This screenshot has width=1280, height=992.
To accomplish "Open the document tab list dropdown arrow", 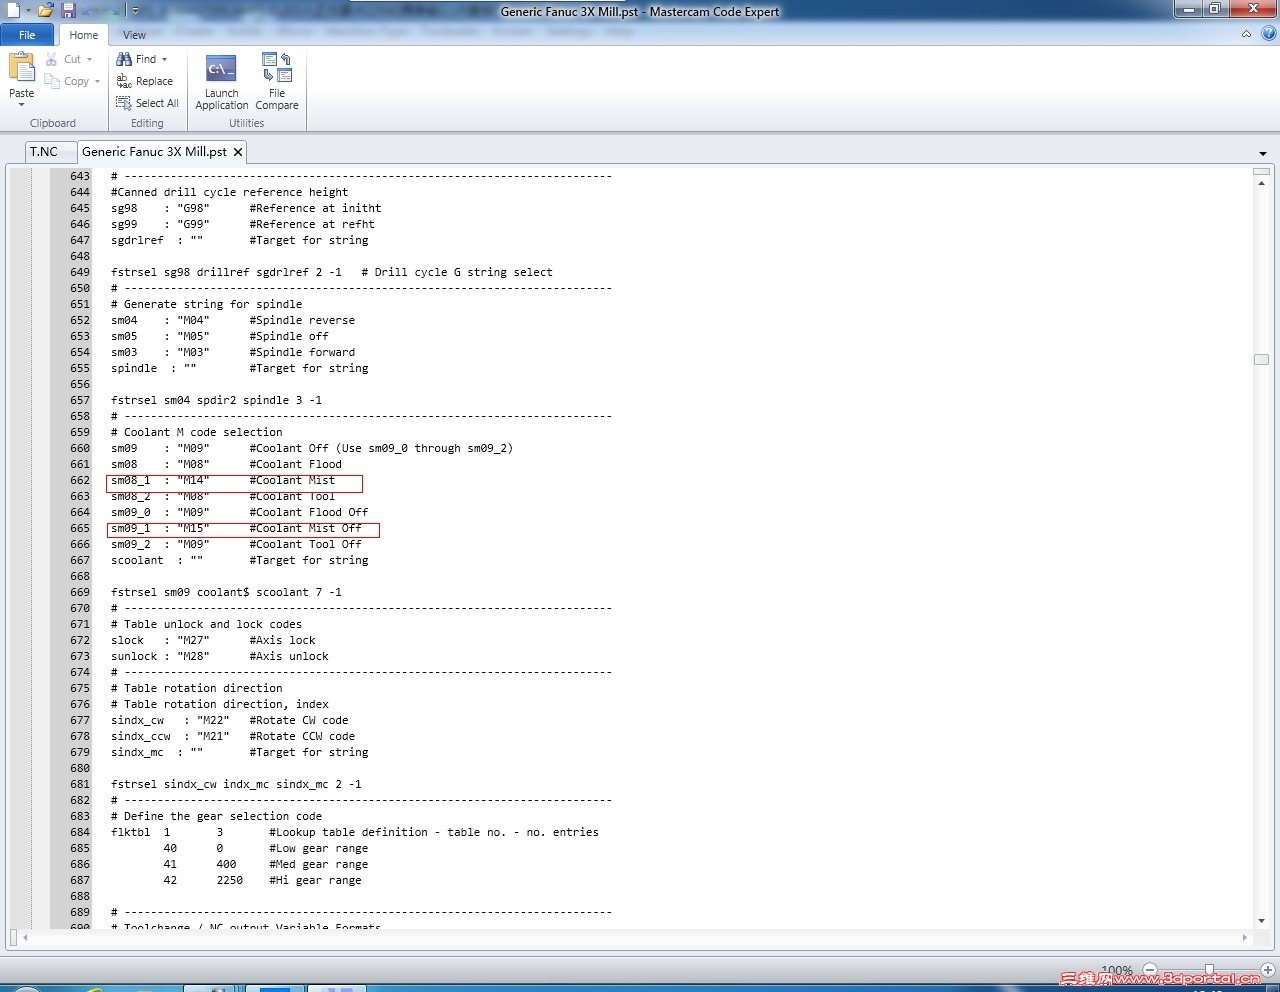I will (x=1263, y=154).
